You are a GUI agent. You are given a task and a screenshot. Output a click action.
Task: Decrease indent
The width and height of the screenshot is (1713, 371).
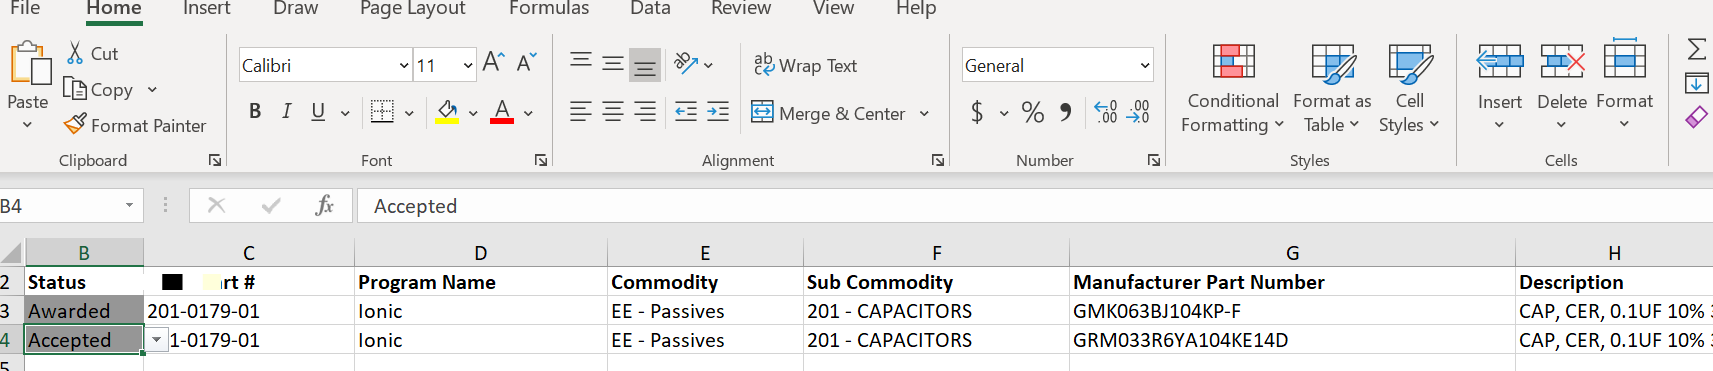point(686,112)
